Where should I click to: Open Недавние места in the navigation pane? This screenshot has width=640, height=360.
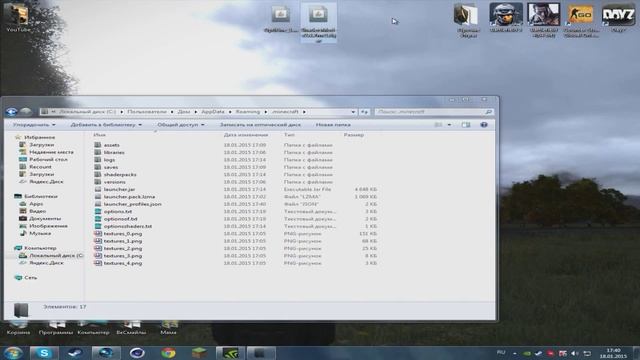click(x=51, y=152)
